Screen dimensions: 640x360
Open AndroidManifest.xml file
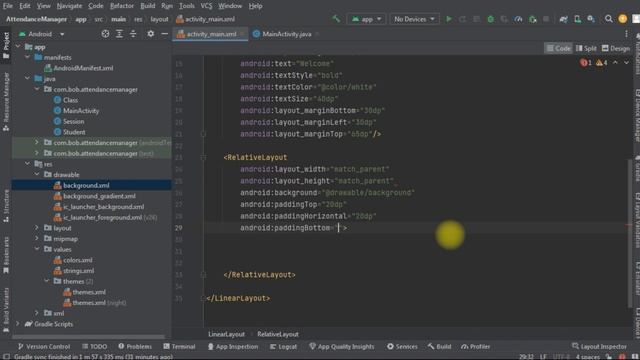click(83, 68)
